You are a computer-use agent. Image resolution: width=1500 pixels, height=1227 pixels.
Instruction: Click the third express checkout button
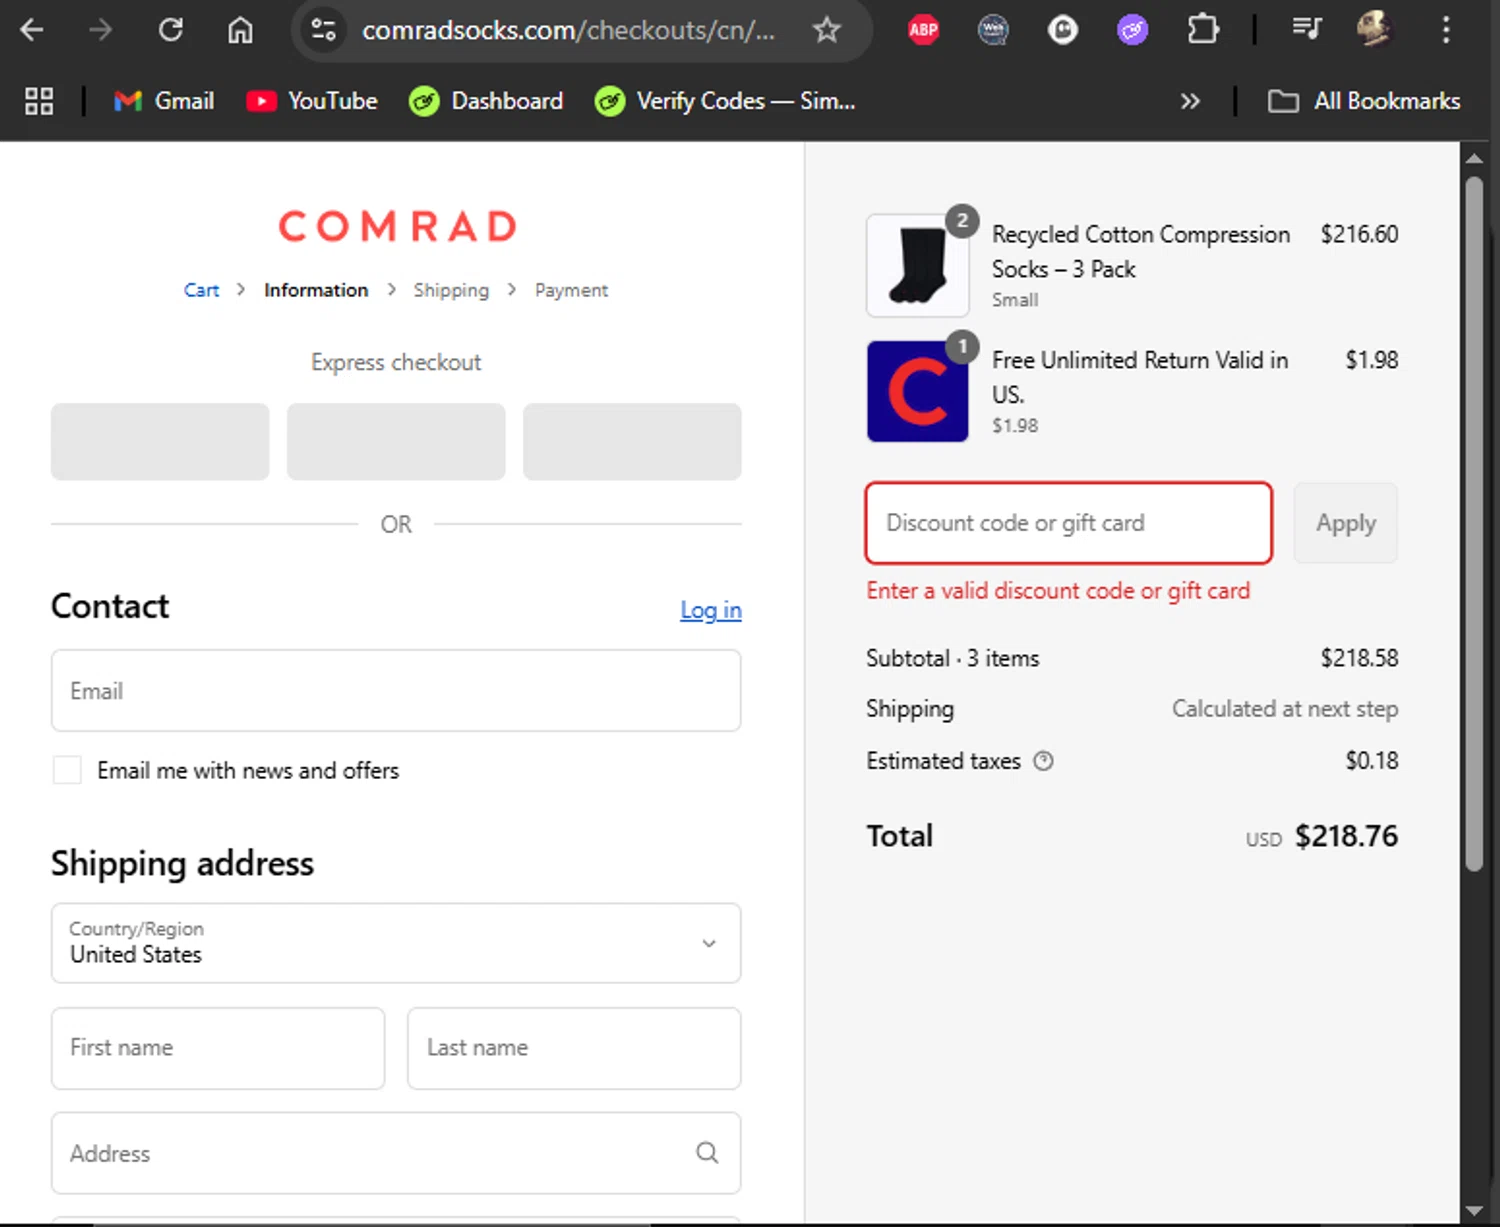click(x=632, y=441)
